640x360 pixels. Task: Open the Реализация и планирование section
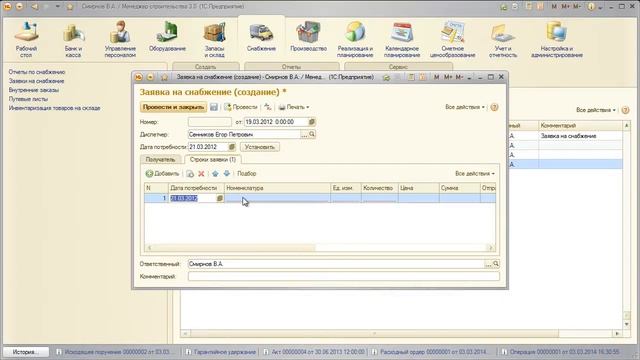pos(355,40)
